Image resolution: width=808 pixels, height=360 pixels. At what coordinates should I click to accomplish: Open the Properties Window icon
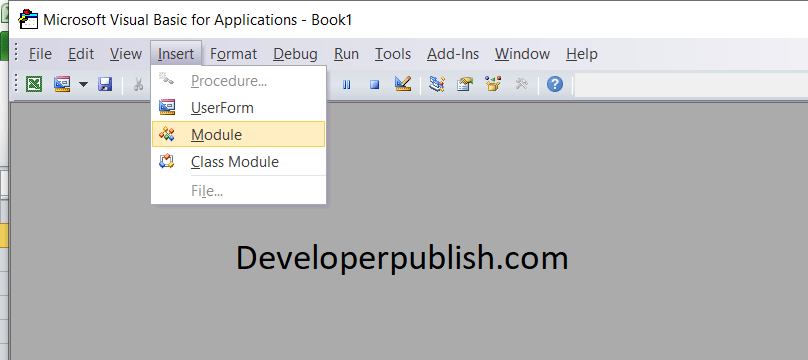[x=465, y=84]
